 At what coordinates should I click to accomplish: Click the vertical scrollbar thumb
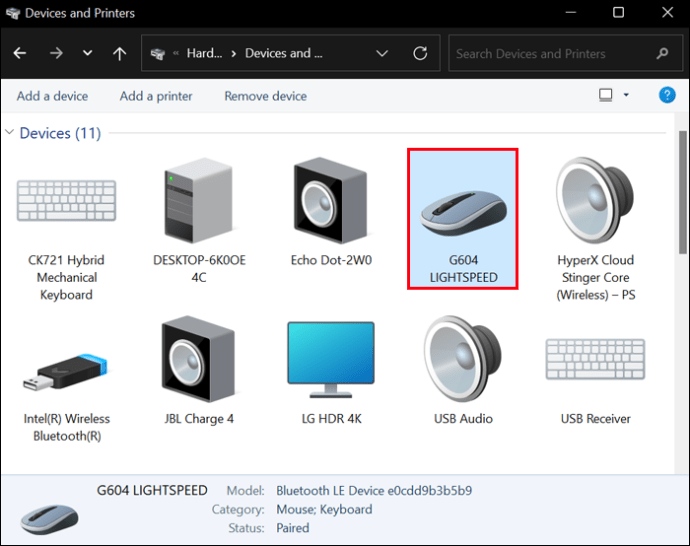(683, 192)
